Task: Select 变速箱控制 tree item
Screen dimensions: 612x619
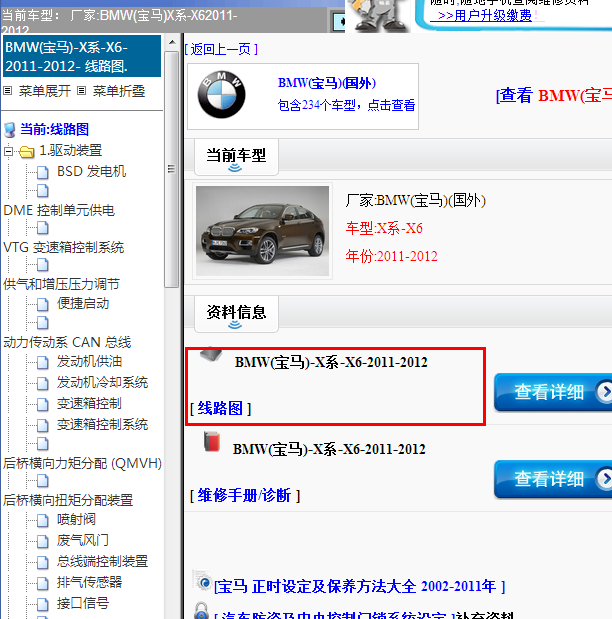Action: tap(89, 403)
